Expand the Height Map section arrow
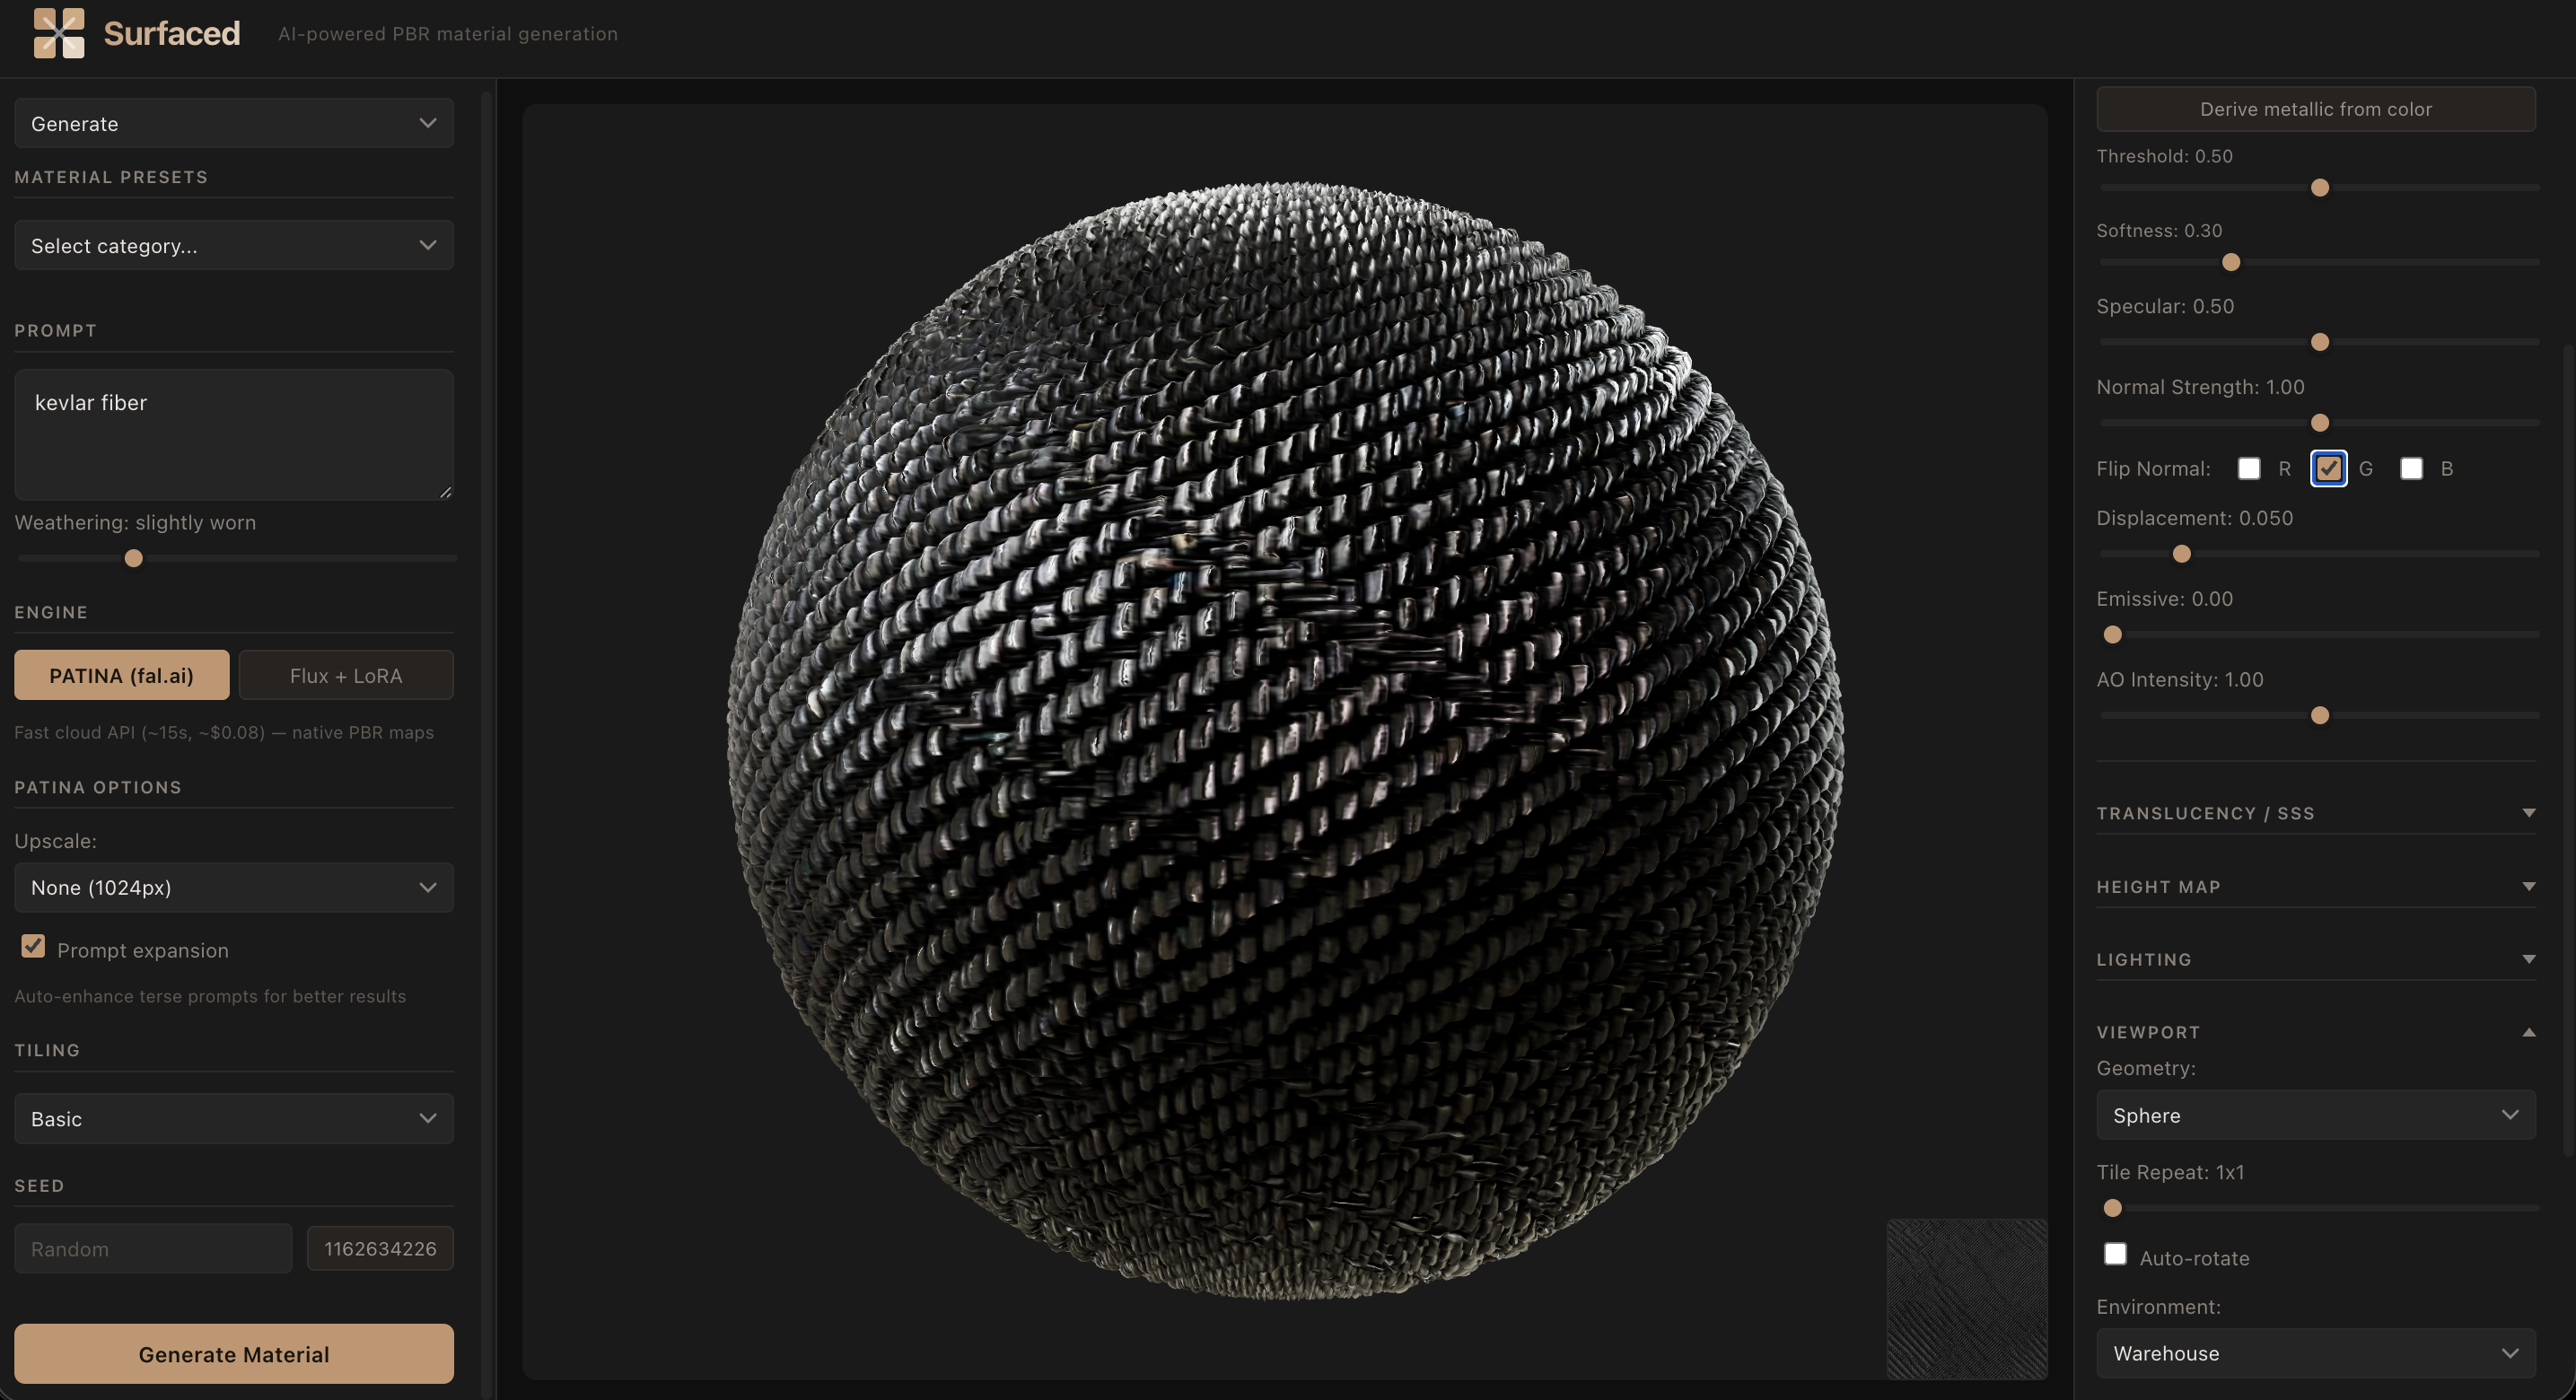The height and width of the screenshot is (1400, 2576). tap(2528, 886)
